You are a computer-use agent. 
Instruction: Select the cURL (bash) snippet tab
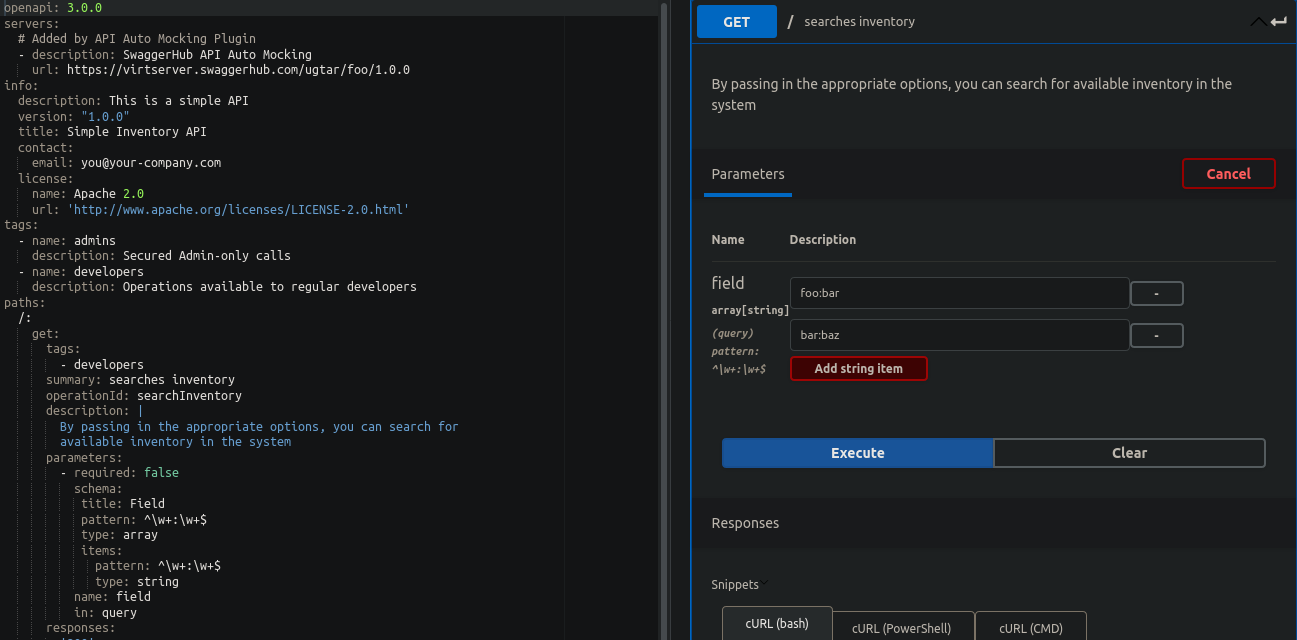click(777, 623)
